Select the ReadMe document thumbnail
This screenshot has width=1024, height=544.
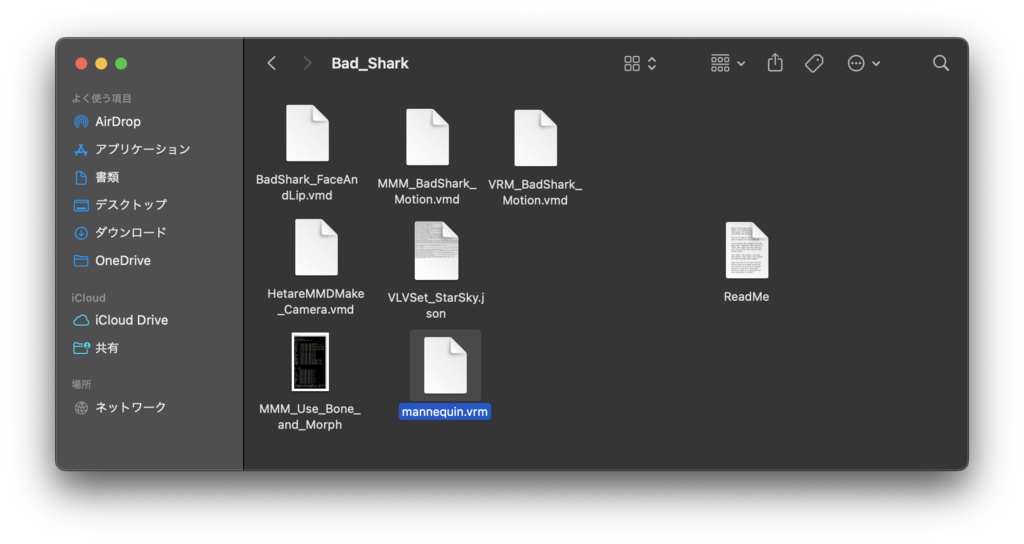click(x=746, y=251)
